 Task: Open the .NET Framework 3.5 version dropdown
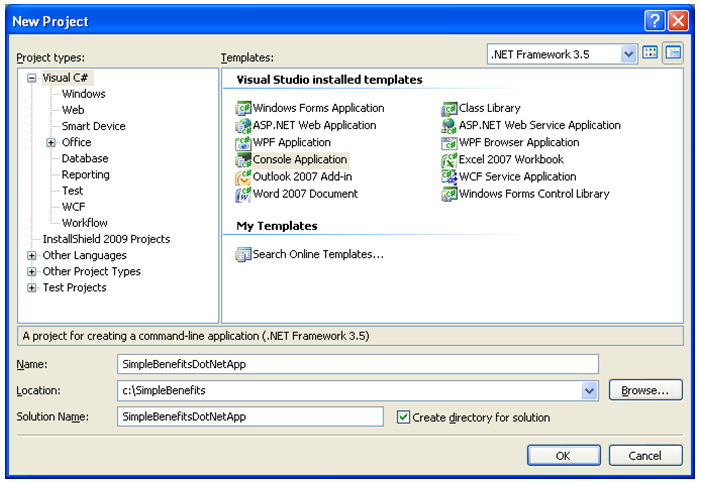(x=628, y=55)
